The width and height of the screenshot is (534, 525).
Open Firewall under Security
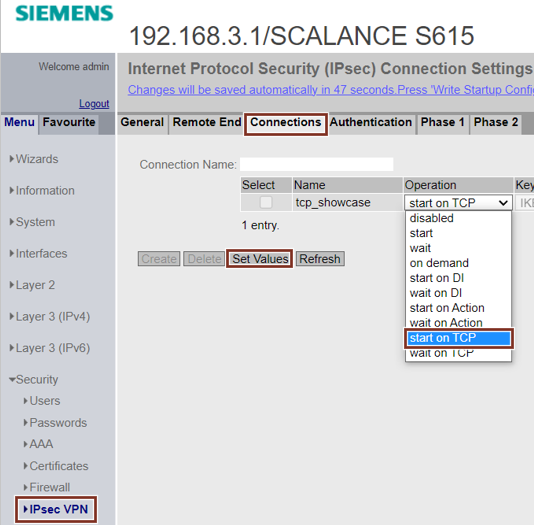click(x=47, y=487)
